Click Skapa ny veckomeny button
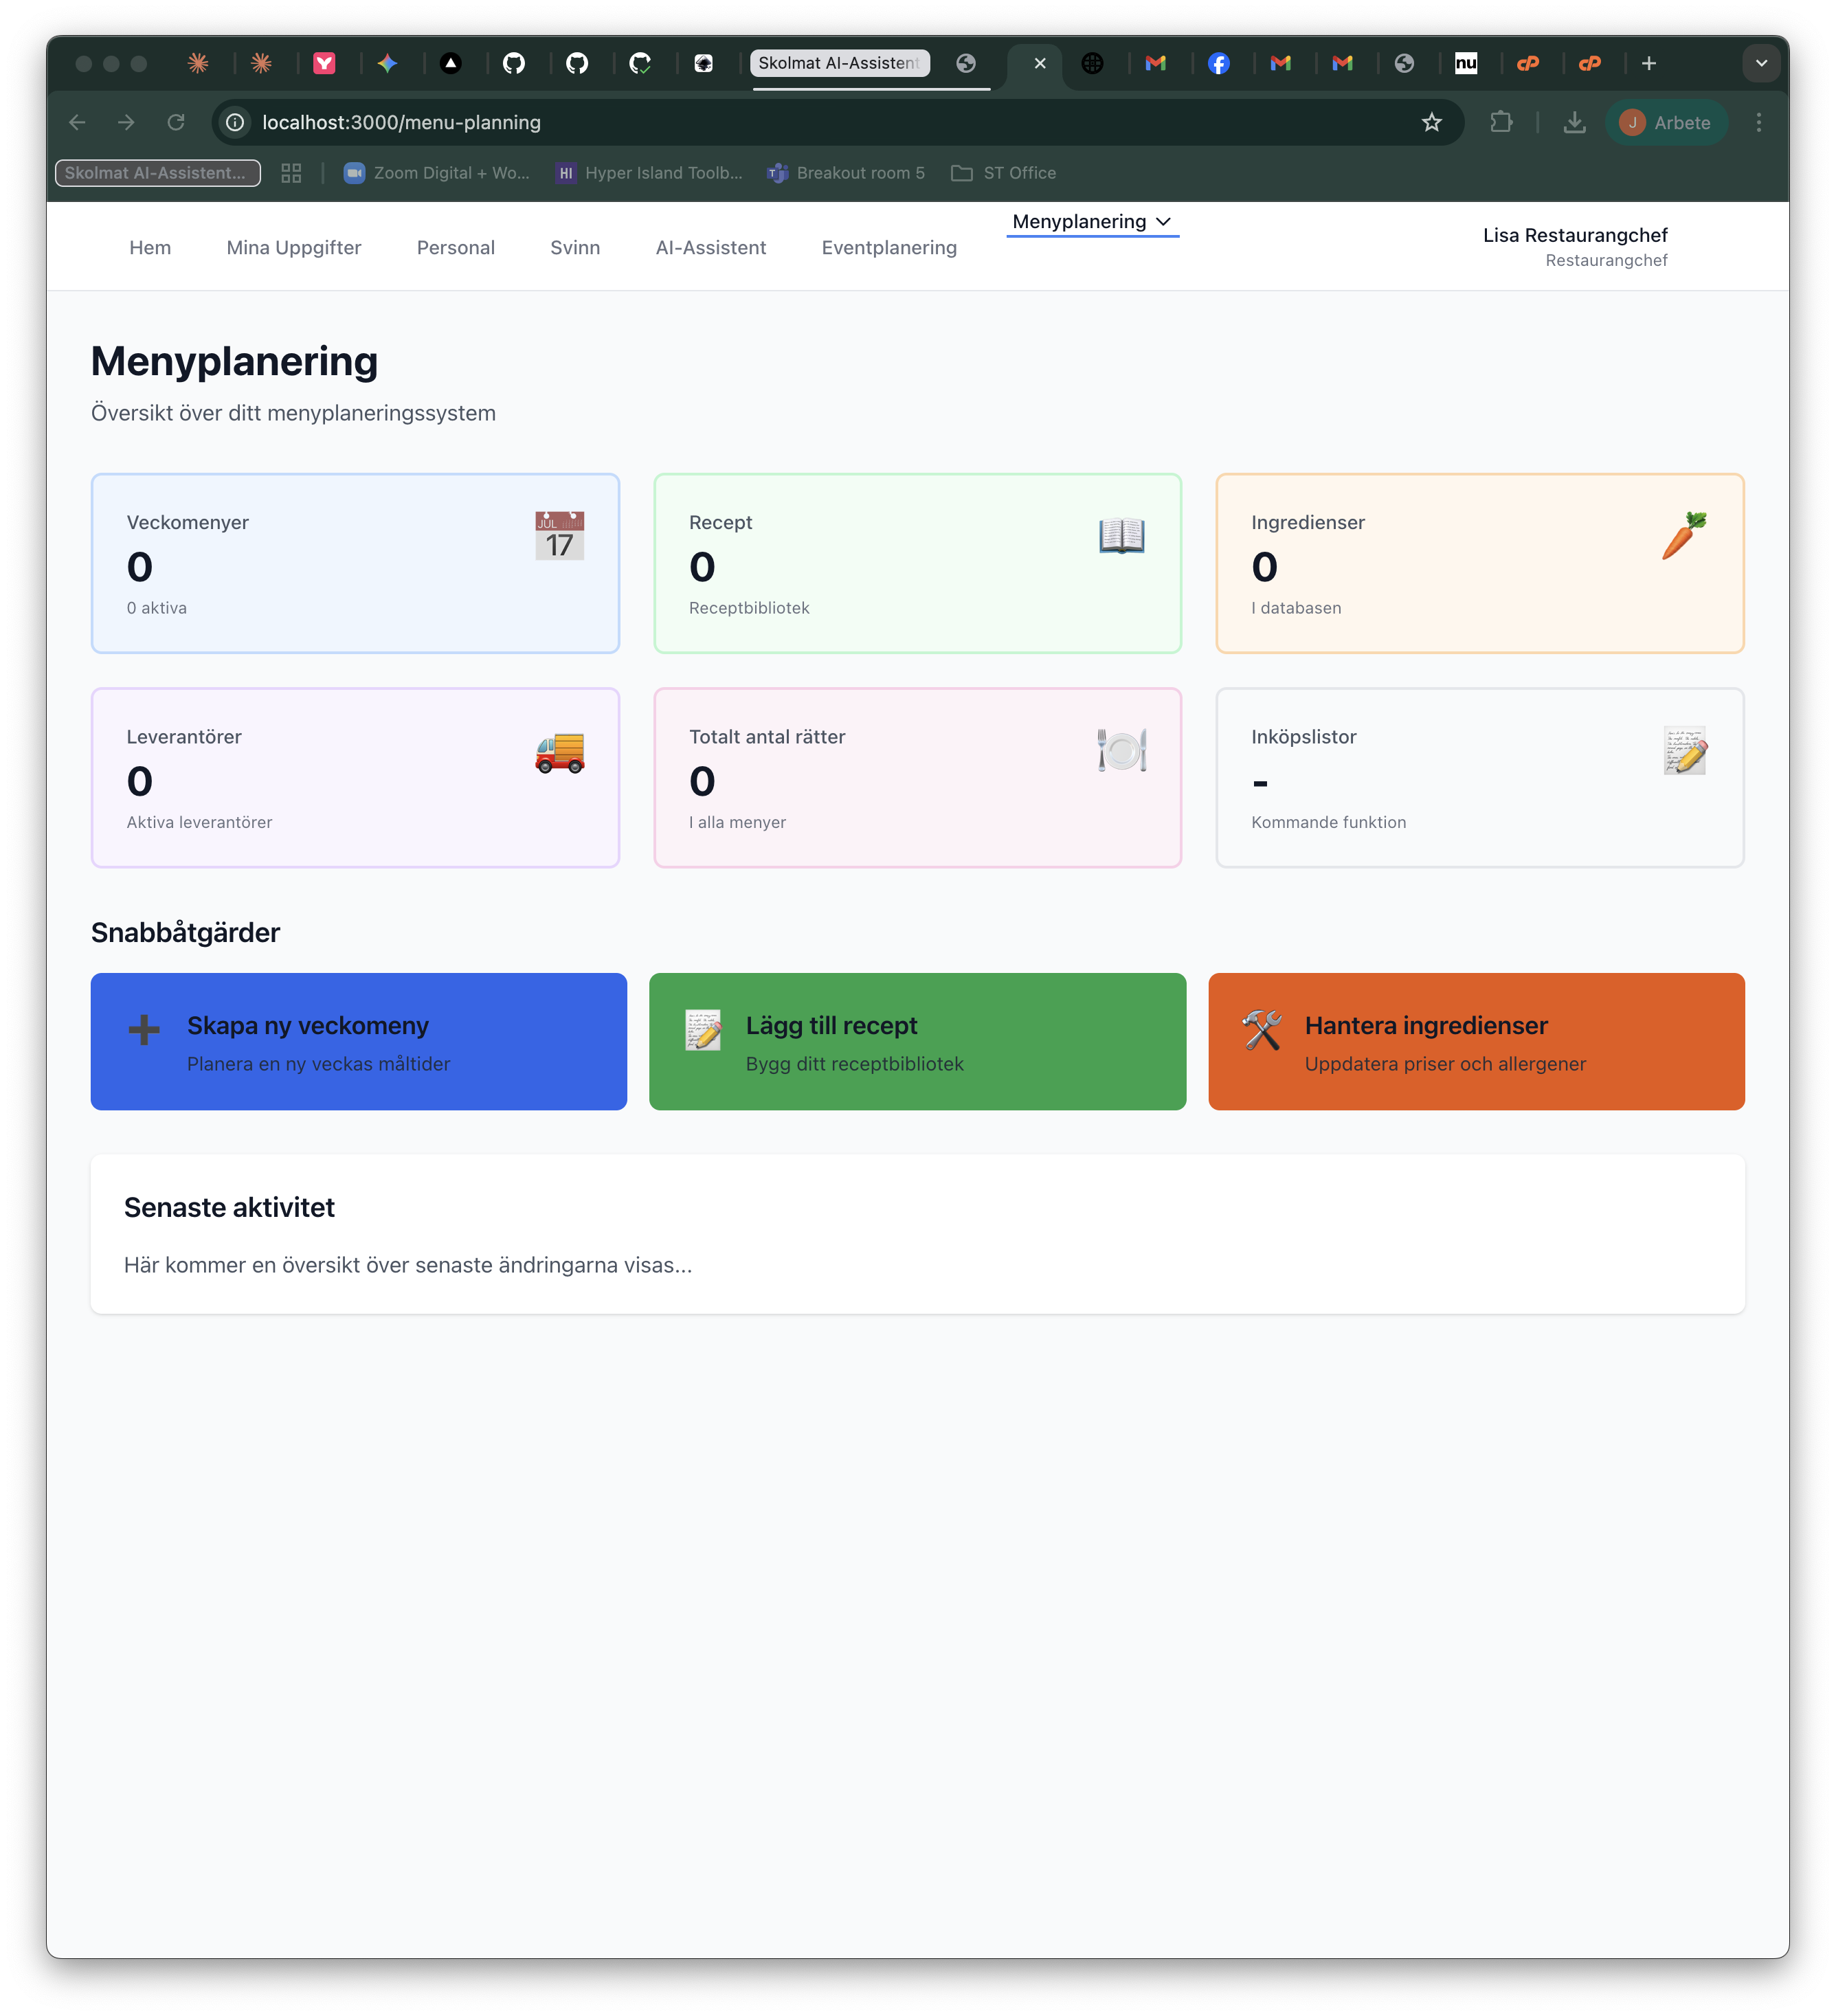 [358, 1041]
